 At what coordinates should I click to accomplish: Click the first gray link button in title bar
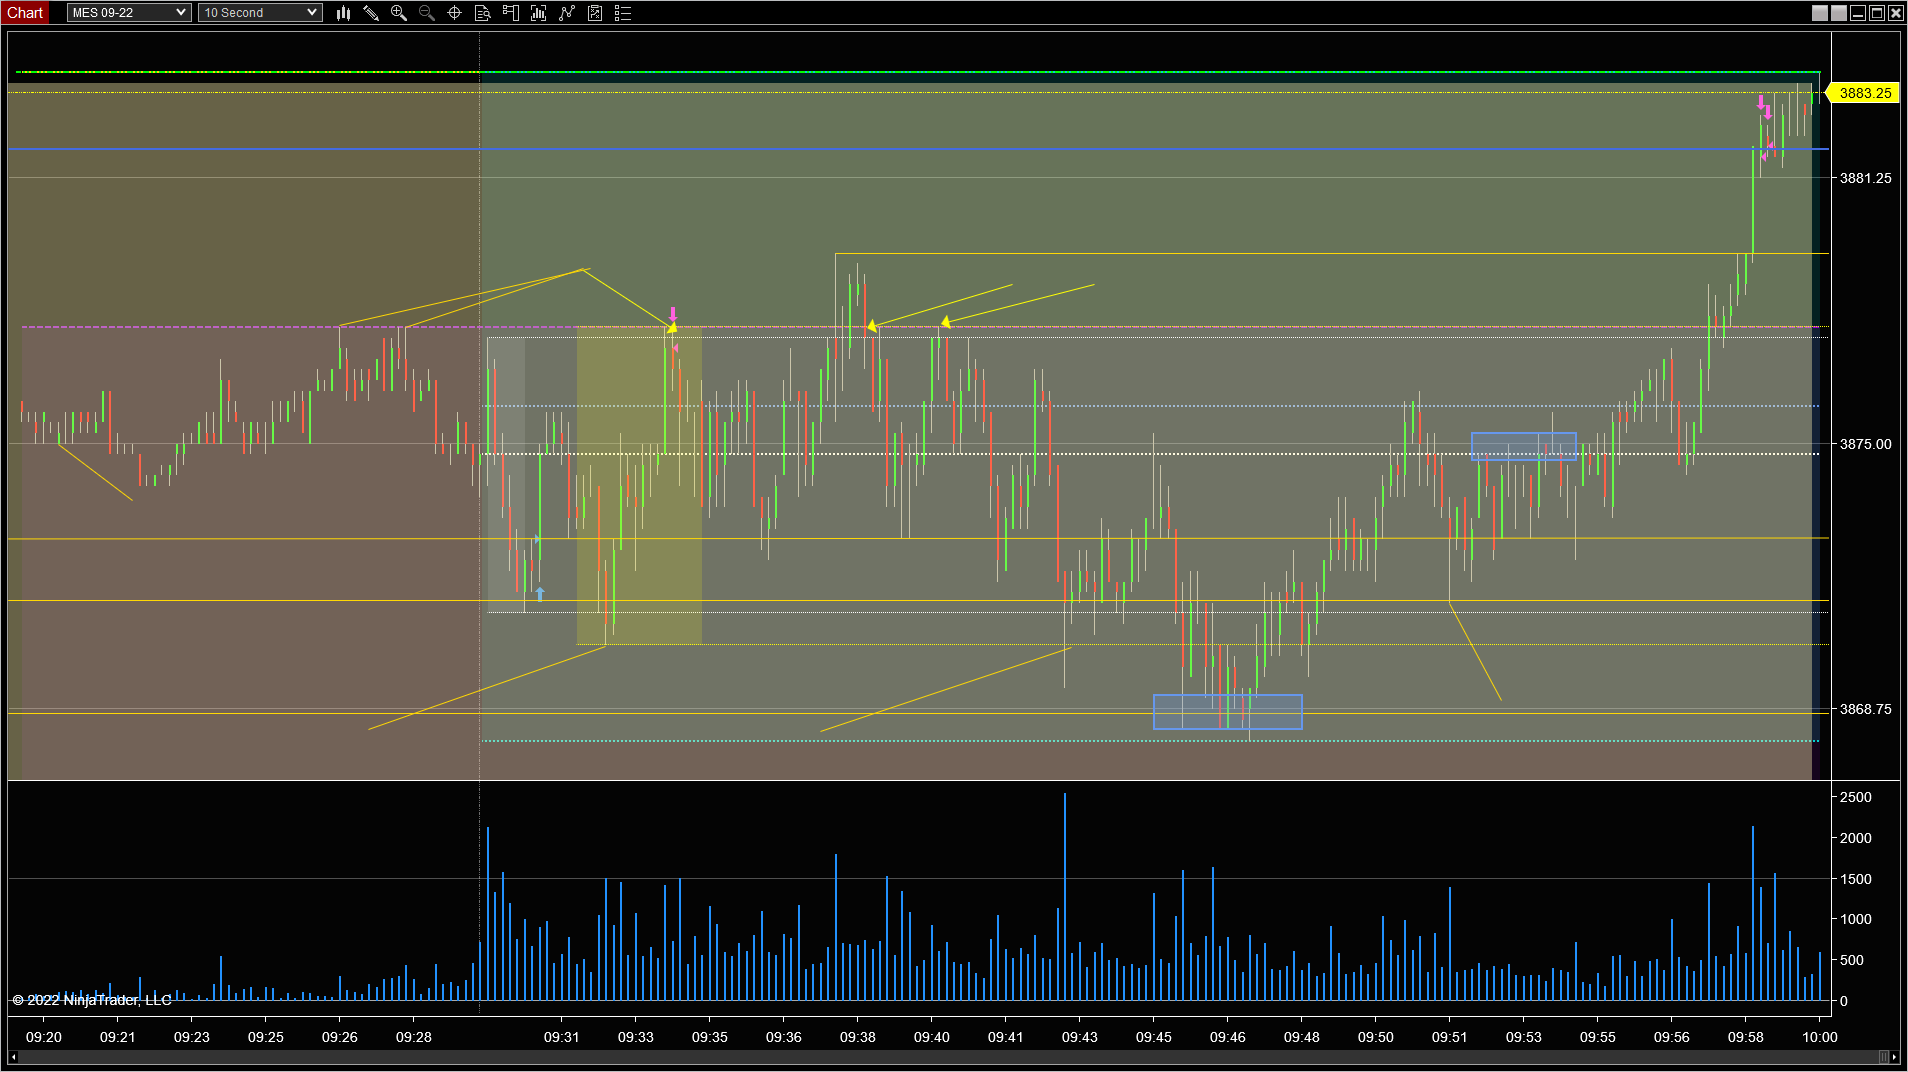(1820, 13)
